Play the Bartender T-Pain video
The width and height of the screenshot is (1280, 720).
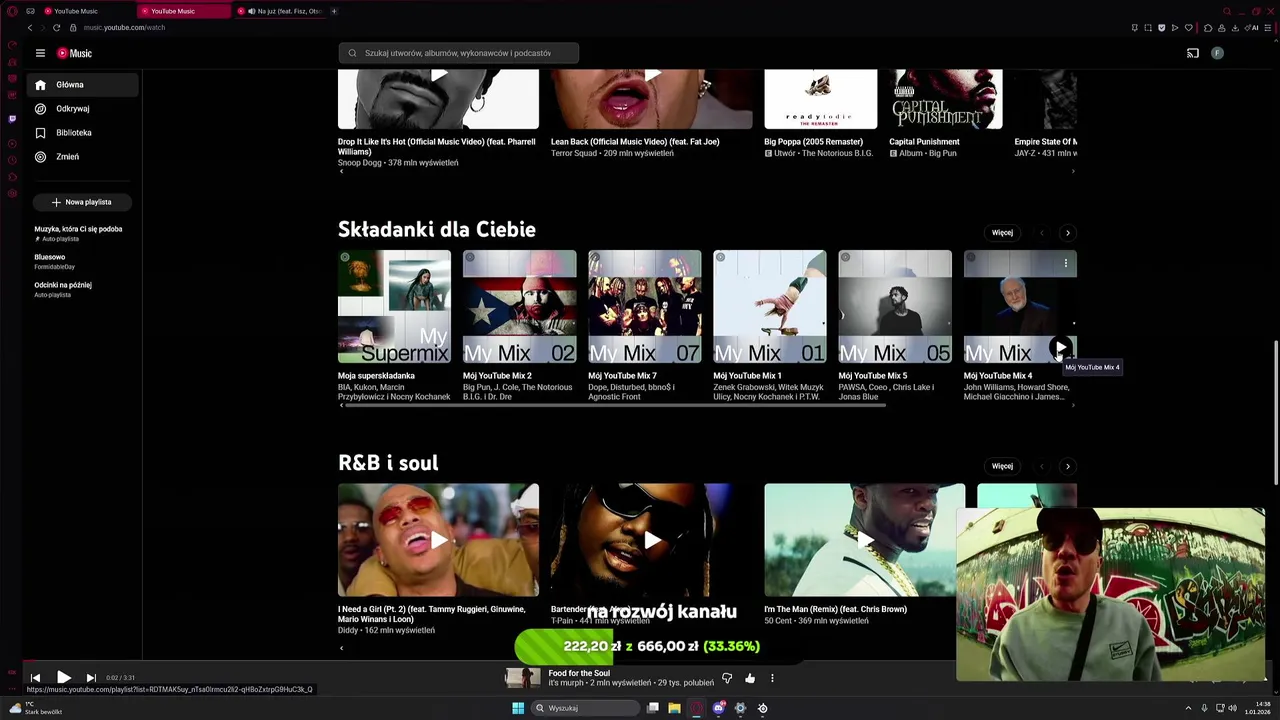[651, 540]
